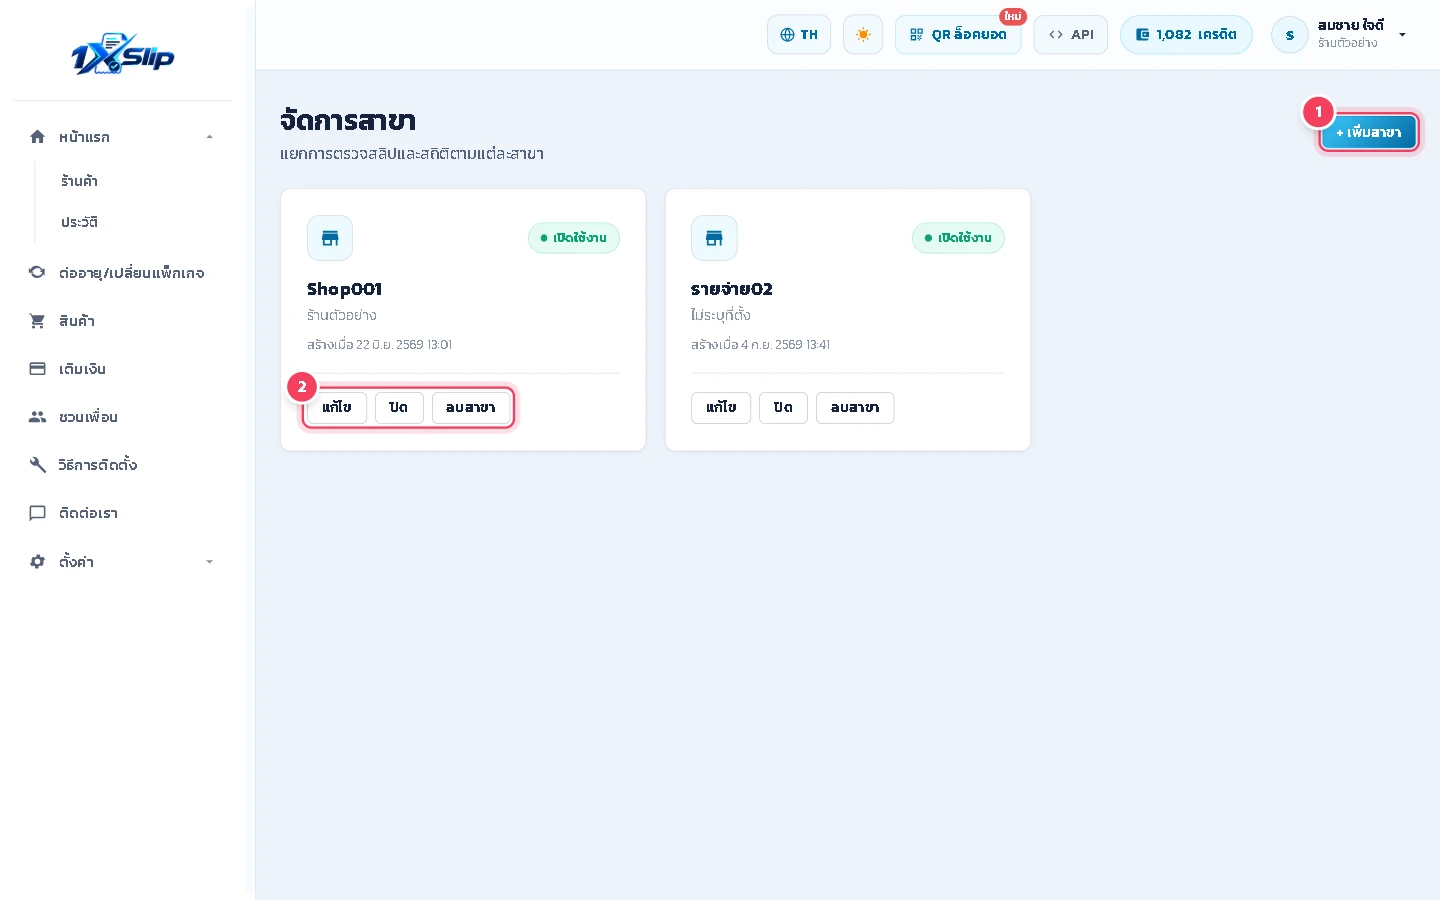Open ประวัติ in the sidebar
The height and width of the screenshot is (900, 1440).
pyautogui.click(x=79, y=222)
